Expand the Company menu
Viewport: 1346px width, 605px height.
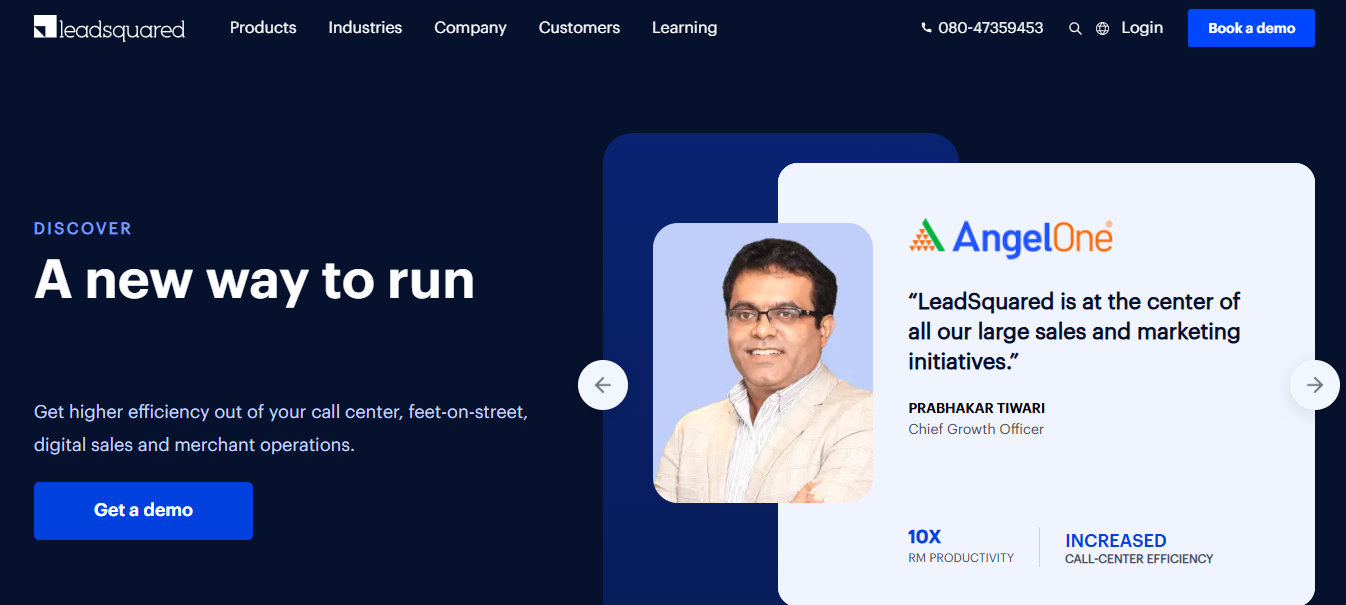point(470,28)
